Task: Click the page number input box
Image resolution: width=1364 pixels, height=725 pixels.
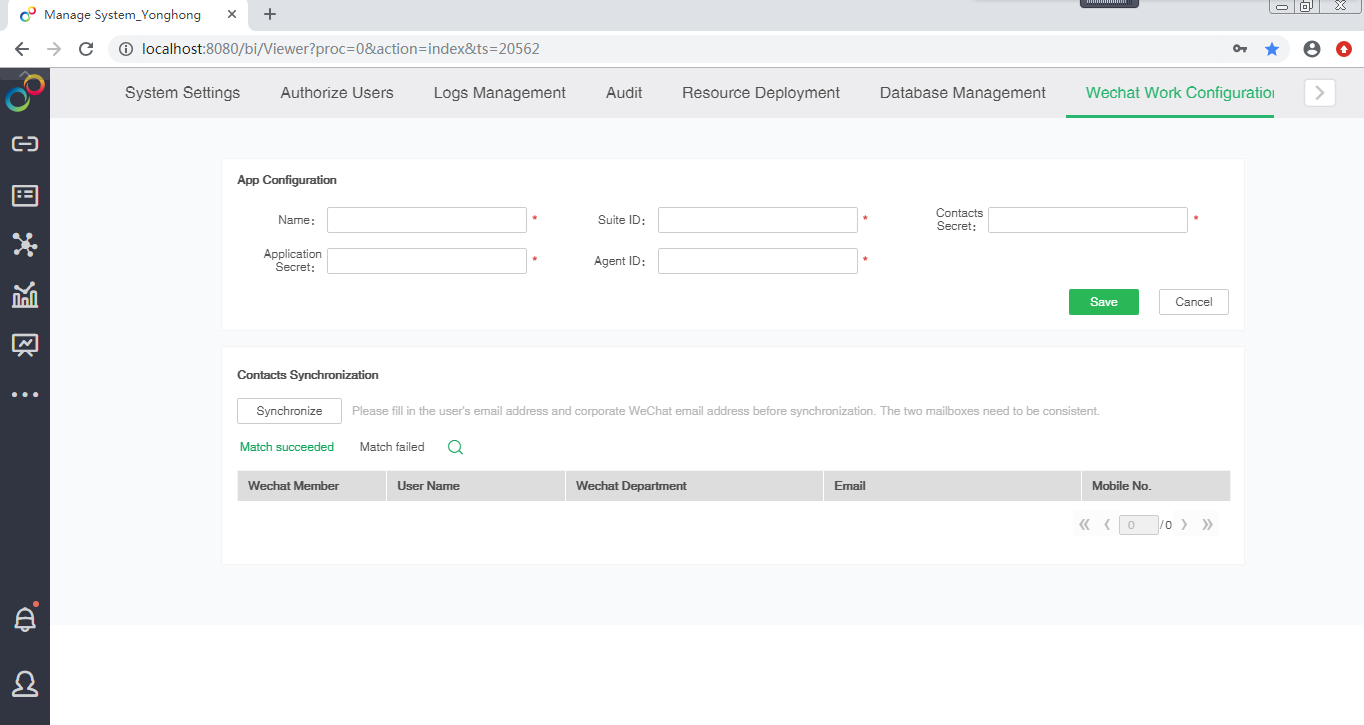Action: (1139, 525)
